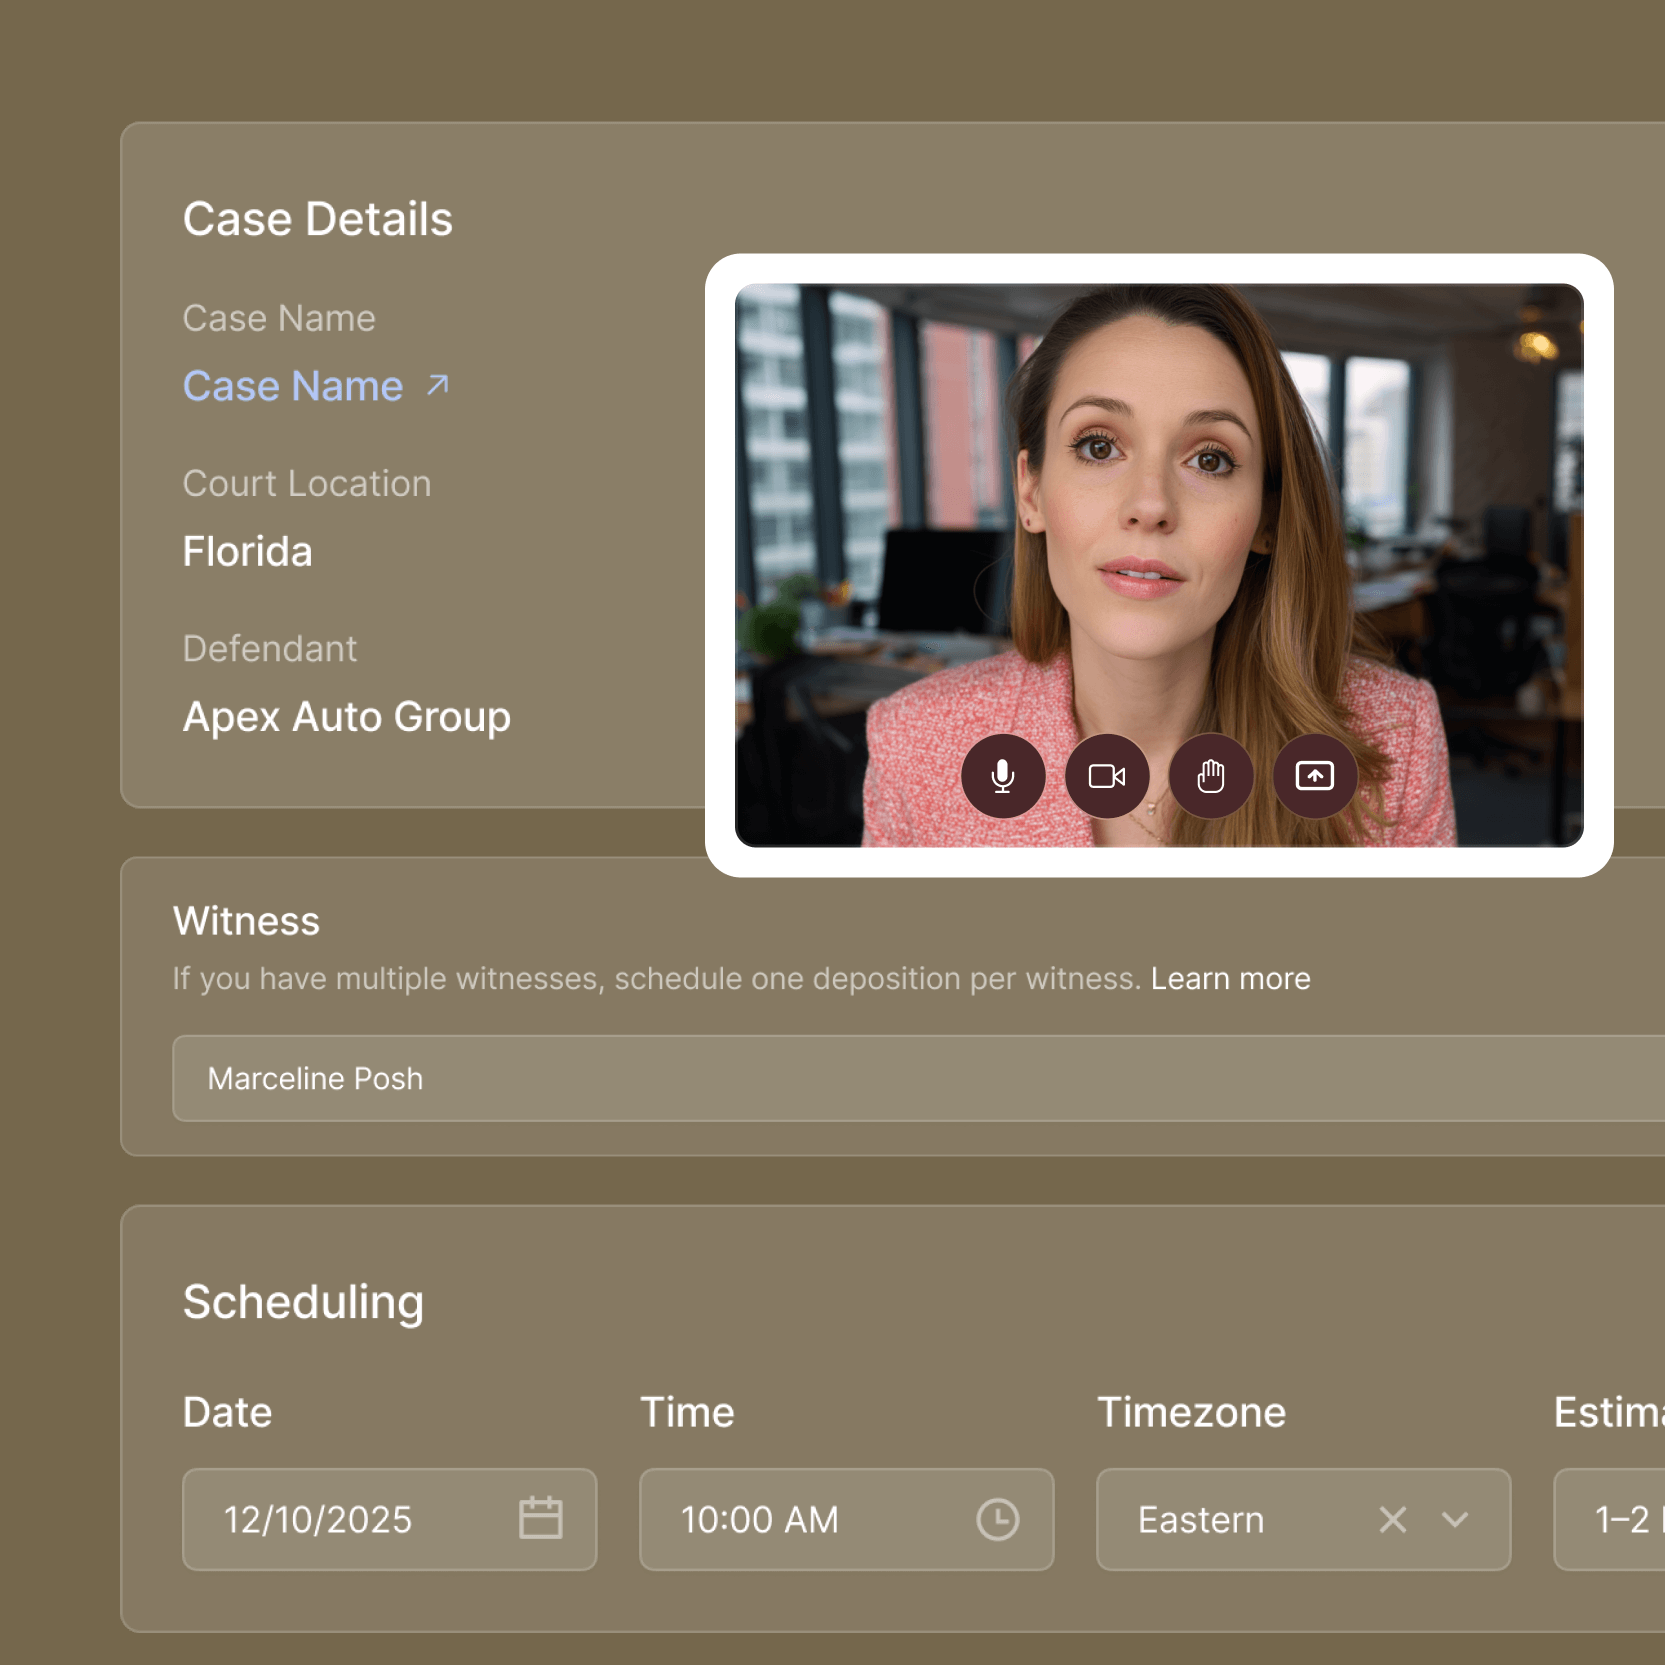Open the Learn more link
The height and width of the screenshot is (1665, 1665).
pyautogui.click(x=1230, y=978)
